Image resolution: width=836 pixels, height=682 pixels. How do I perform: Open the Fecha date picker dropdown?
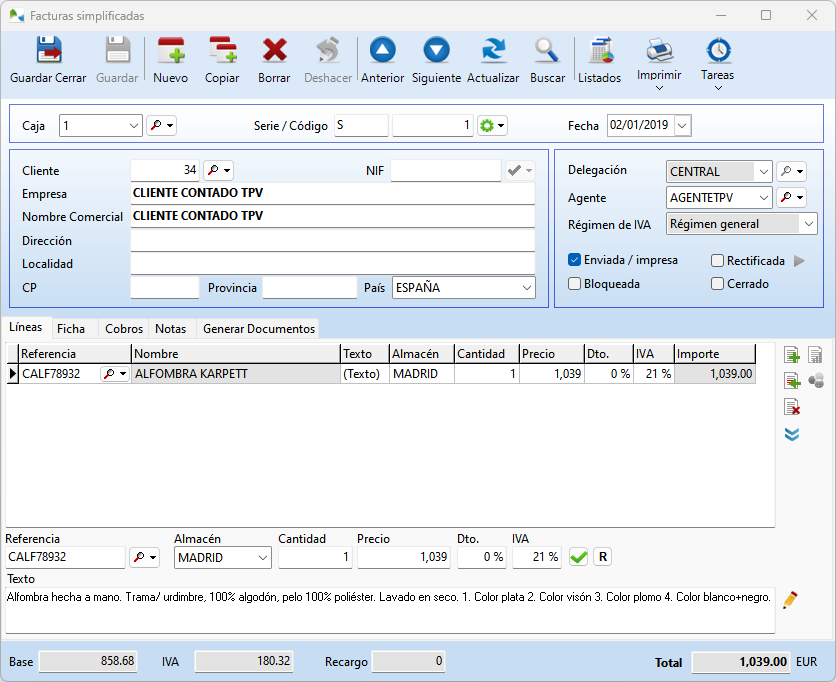[x=682, y=125]
